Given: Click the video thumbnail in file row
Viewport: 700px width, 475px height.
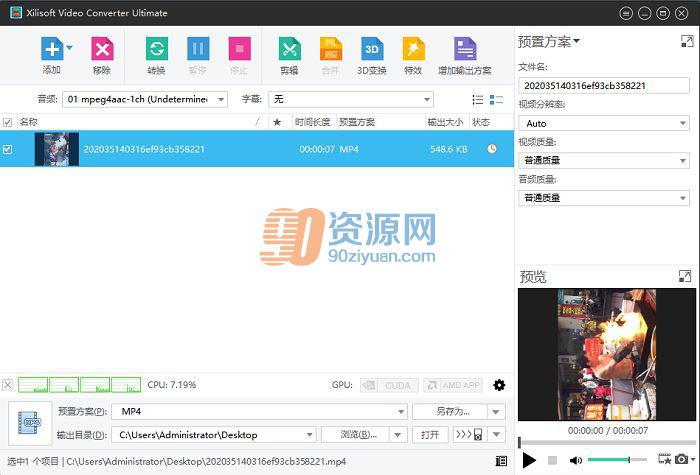Looking at the screenshot, I should (57, 149).
